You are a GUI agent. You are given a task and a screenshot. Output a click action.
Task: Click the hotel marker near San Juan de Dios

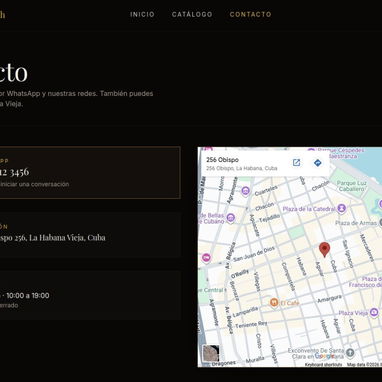(x=206, y=258)
